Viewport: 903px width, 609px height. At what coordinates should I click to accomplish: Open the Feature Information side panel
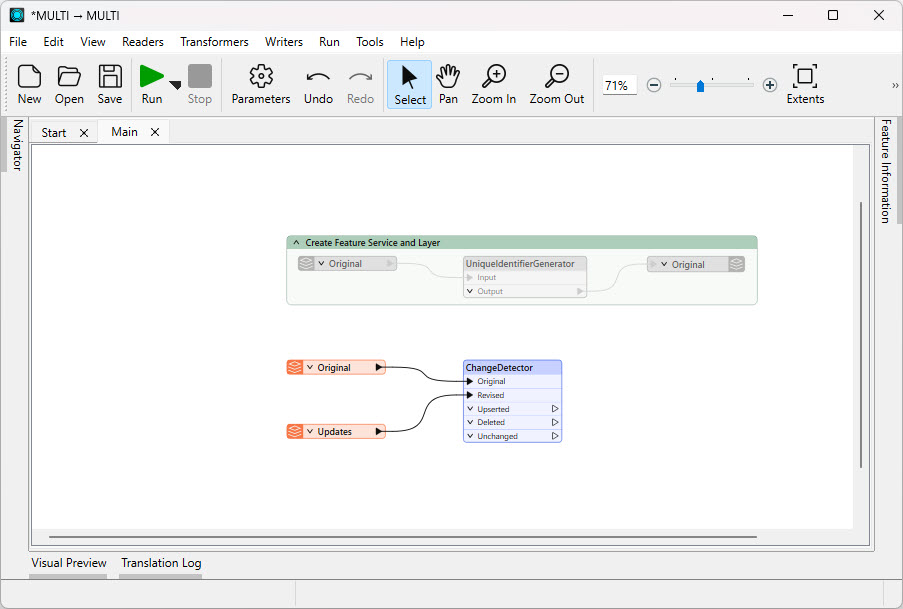886,171
